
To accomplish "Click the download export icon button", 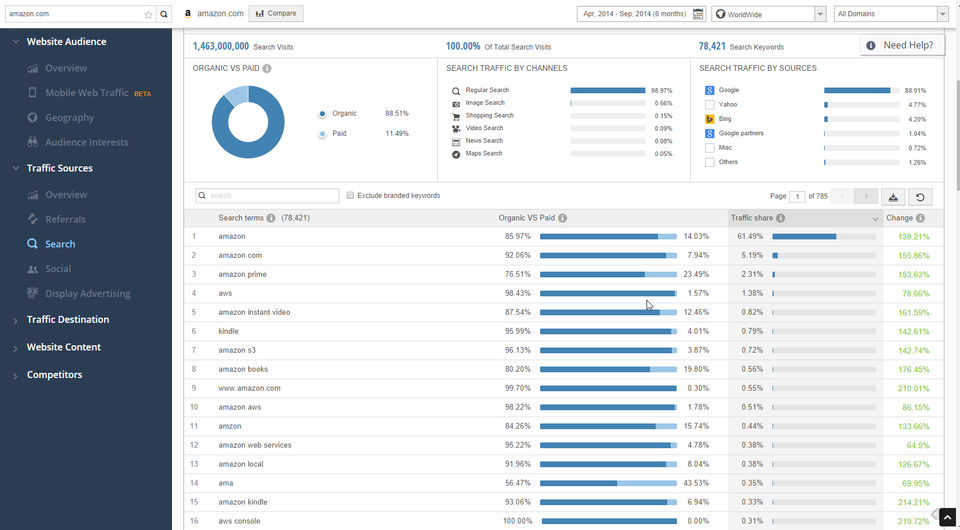I will coord(893,196).
